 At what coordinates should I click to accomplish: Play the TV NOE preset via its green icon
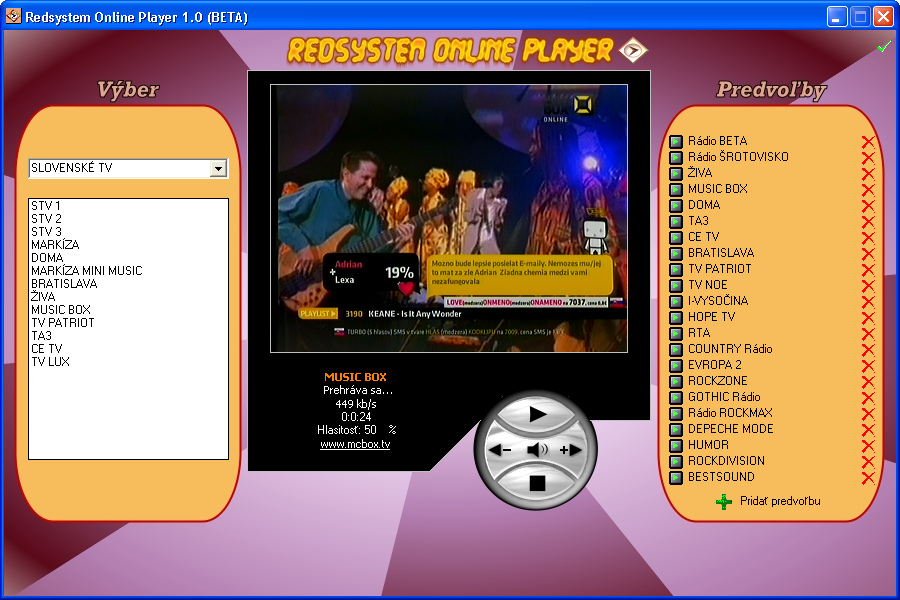(x=676, y=285)
